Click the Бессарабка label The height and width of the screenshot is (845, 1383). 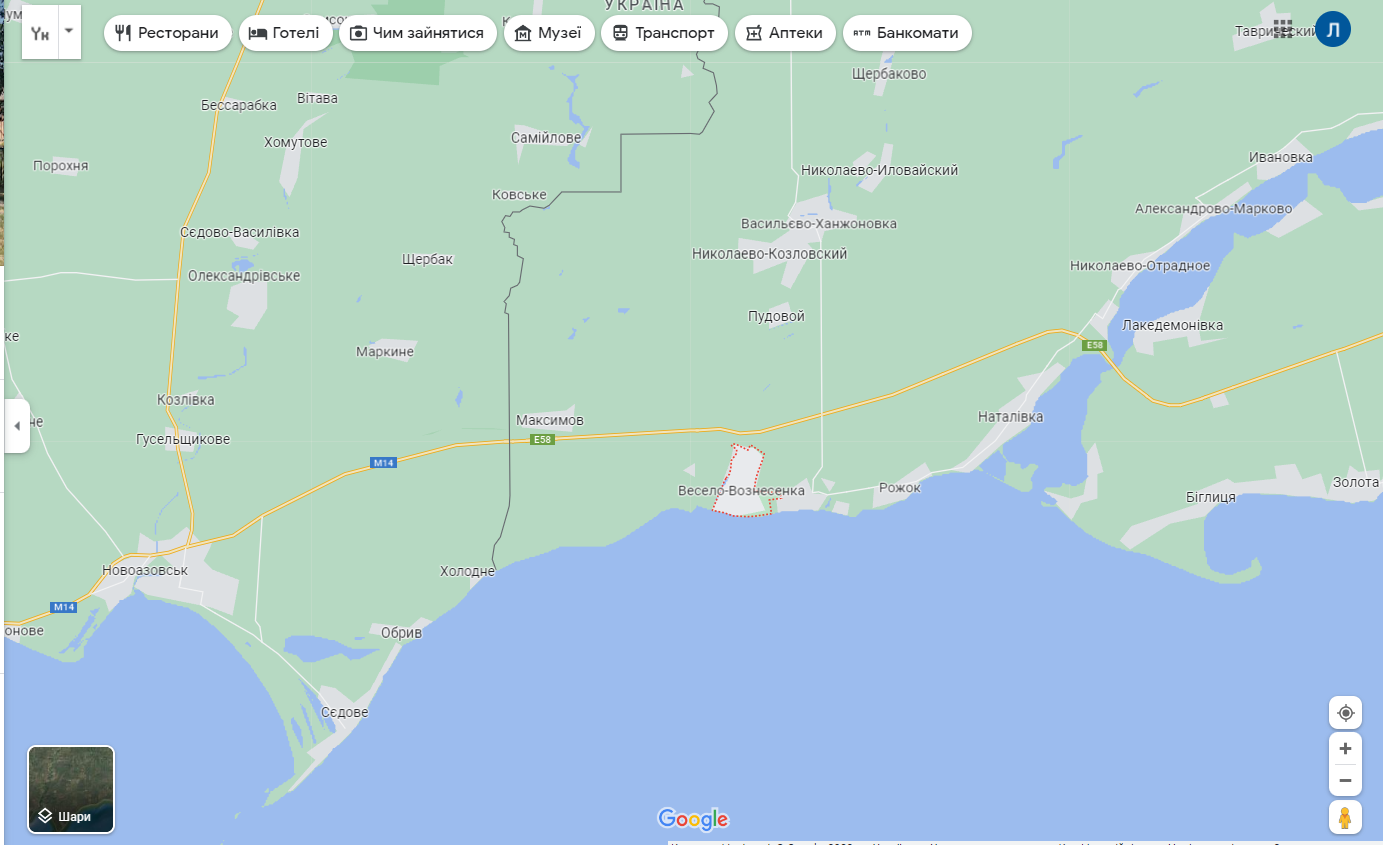click(238, 105)
